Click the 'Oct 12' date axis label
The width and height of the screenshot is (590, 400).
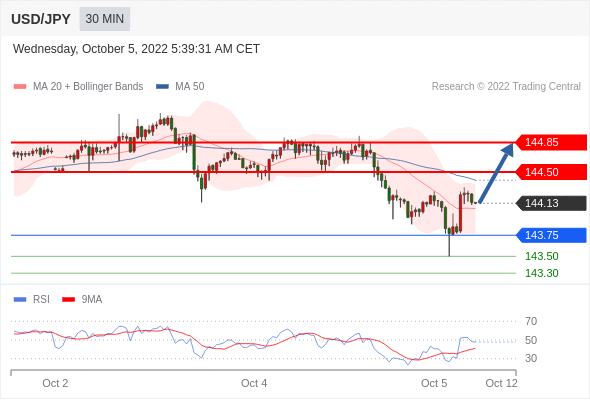[x=502, y=383]
